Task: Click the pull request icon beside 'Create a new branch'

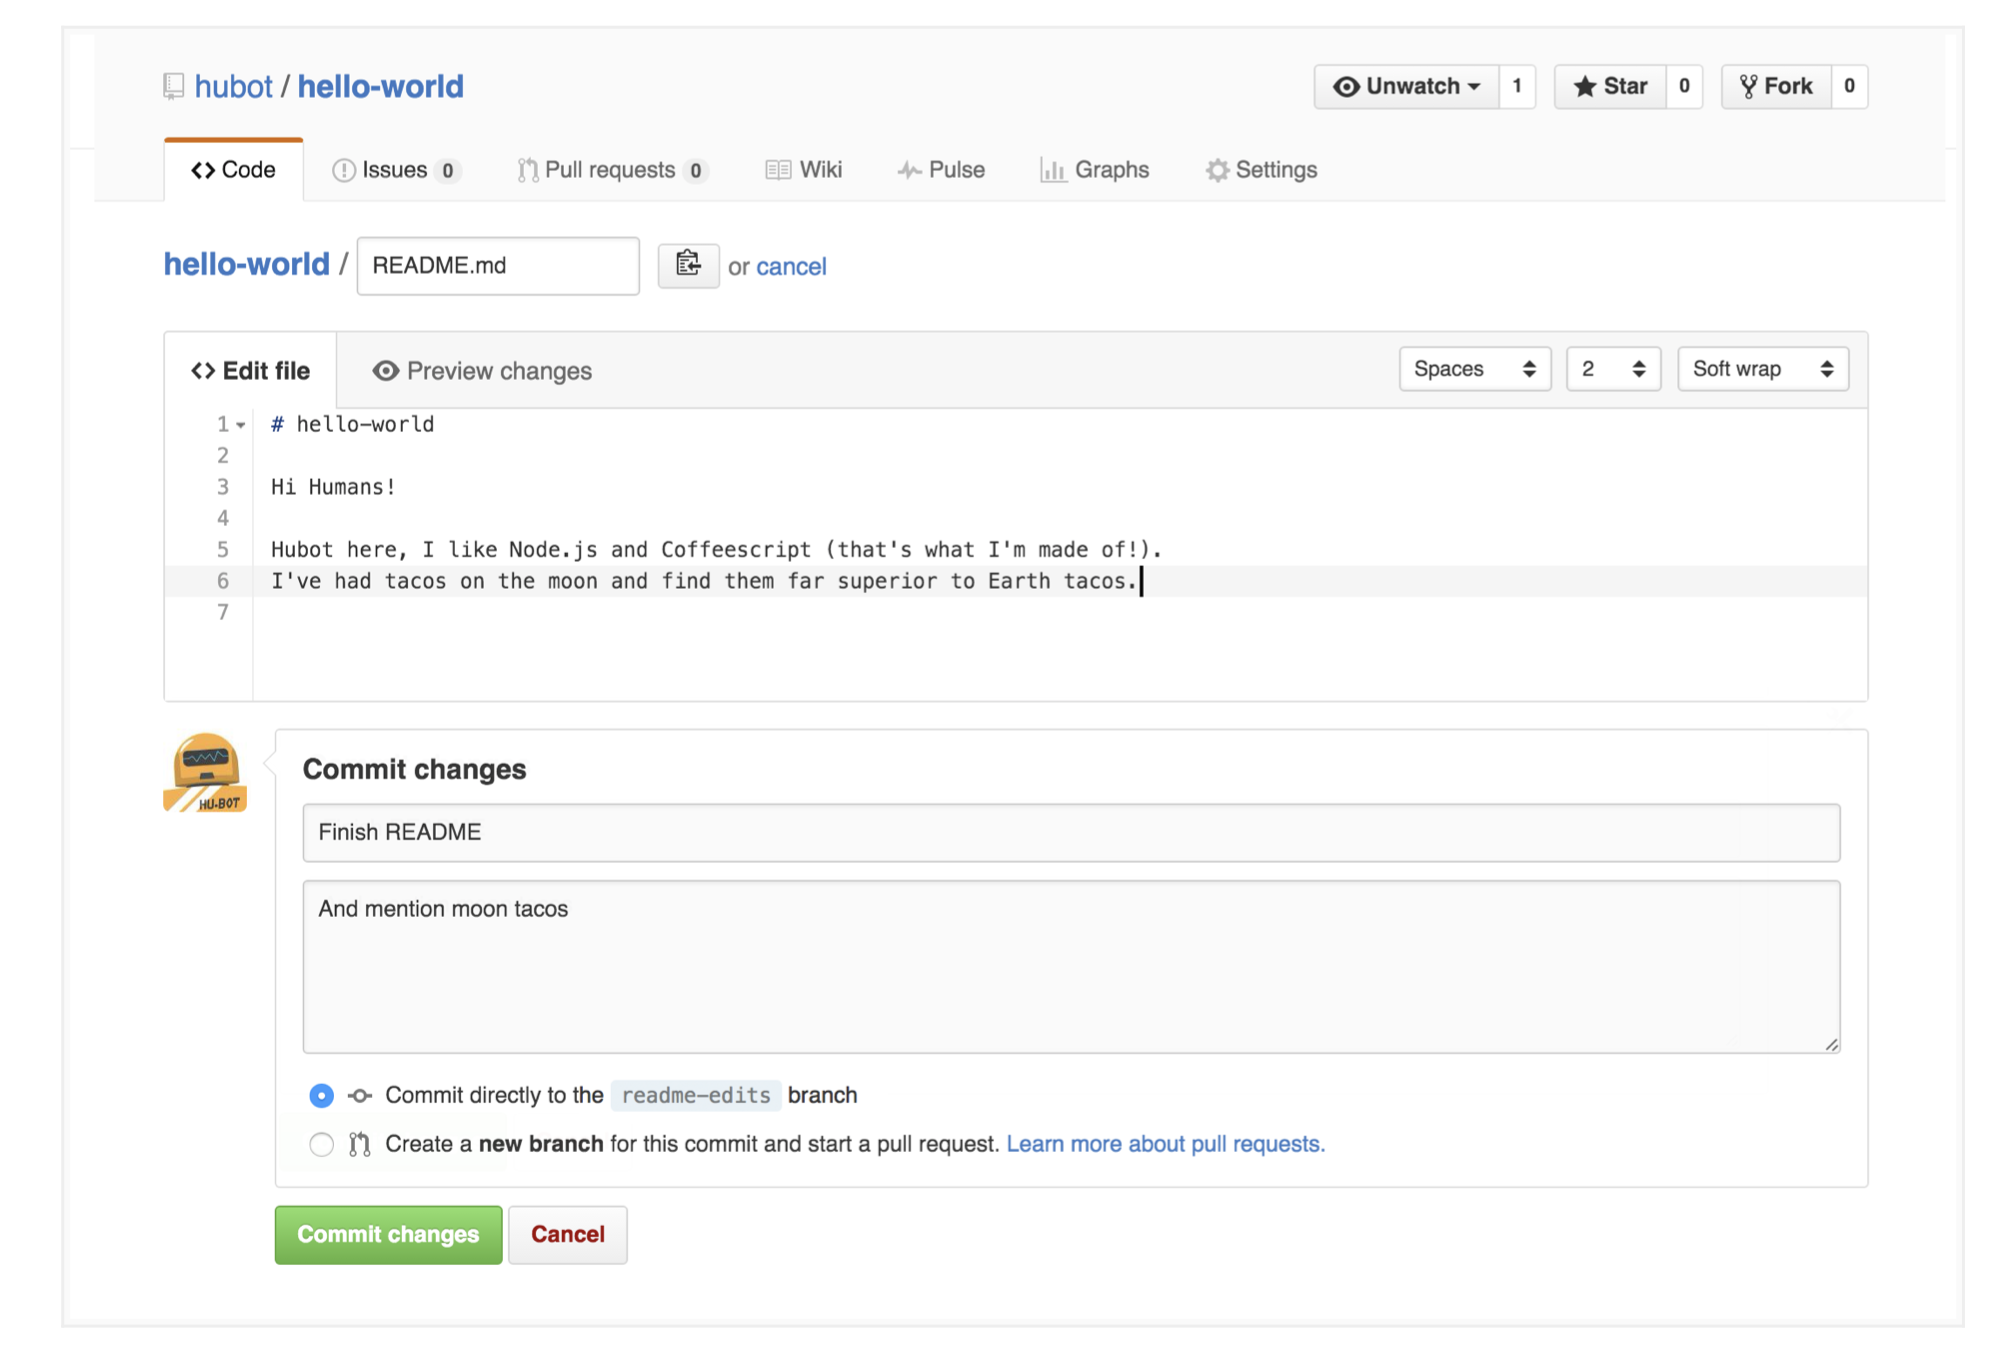Action: (360, 1144)
